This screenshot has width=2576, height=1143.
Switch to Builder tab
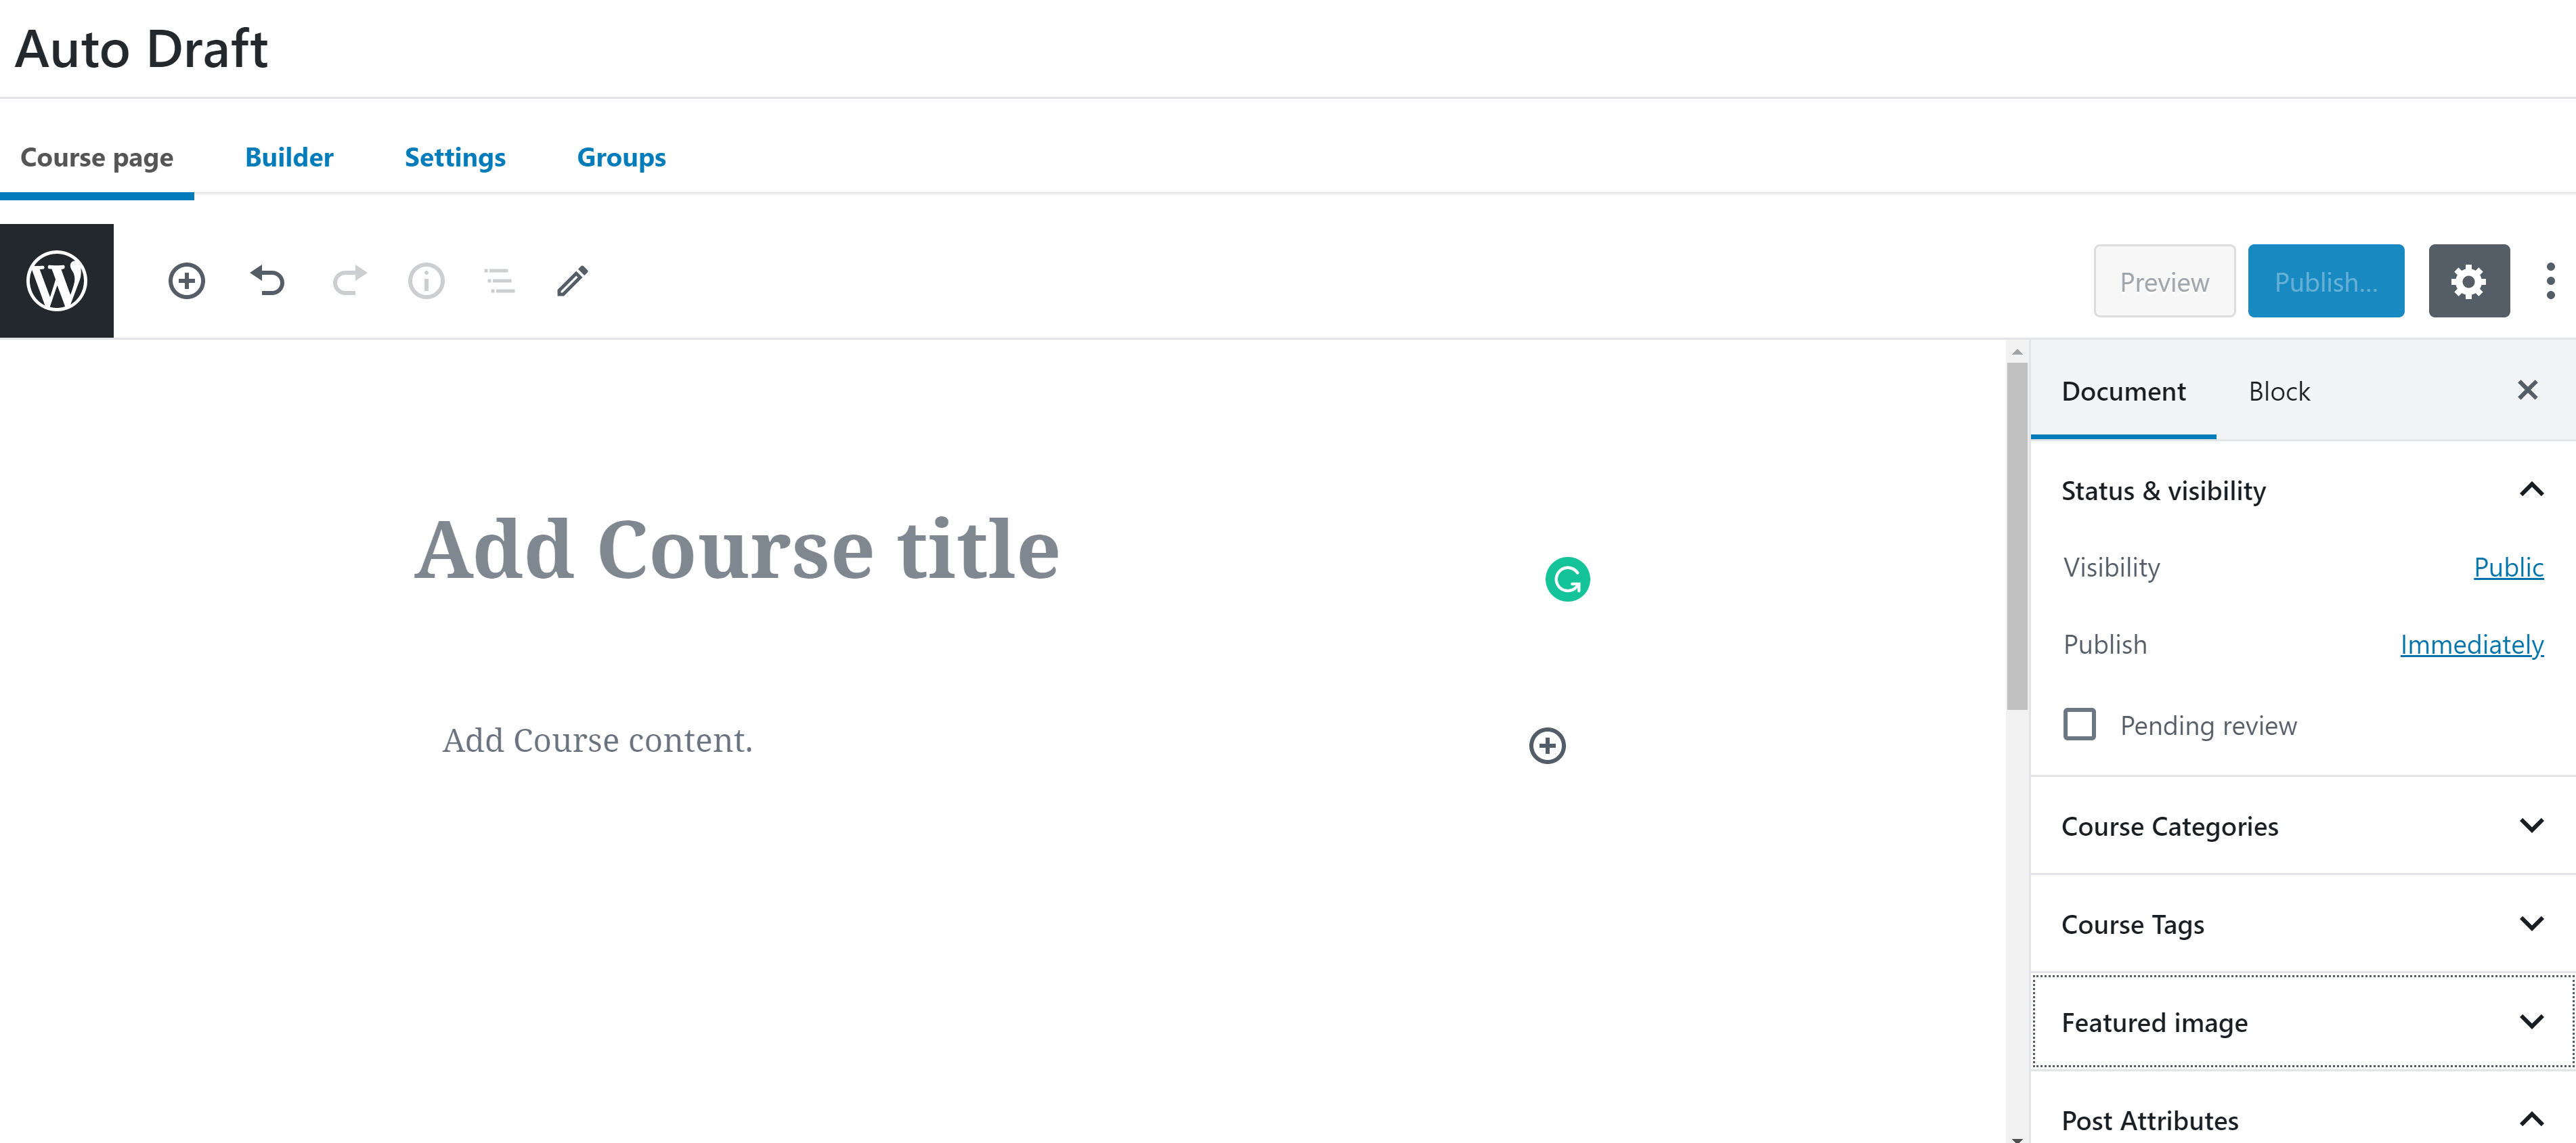(x=288, y=156)
